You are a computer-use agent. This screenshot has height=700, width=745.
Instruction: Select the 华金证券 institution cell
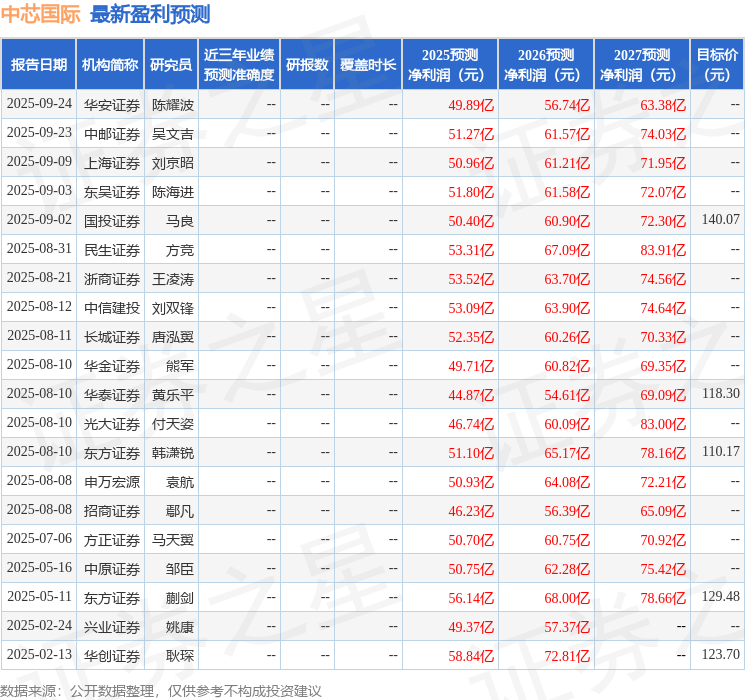coord(112,366)
